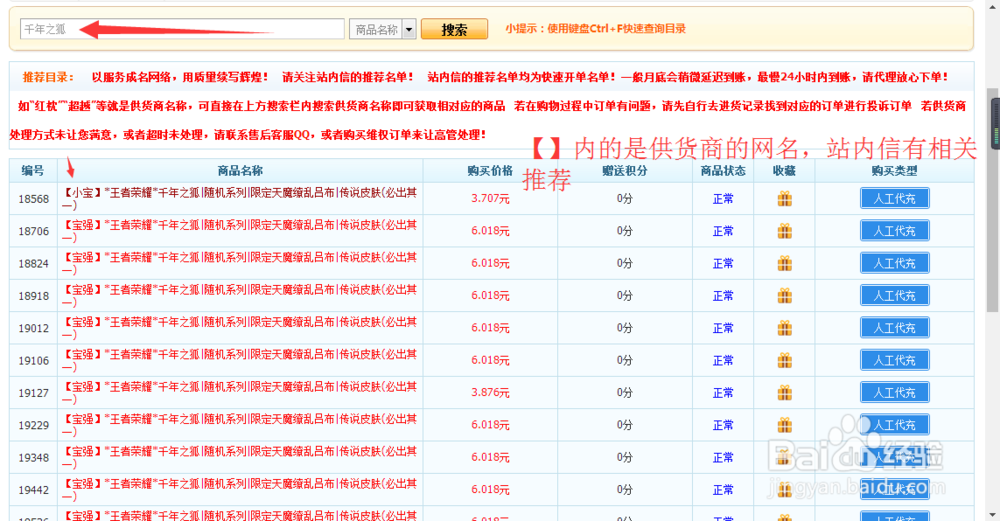Click the price 3.707元 in row 18568
The height and width of the screenshot is (521, 1000).
coord(490,198)
